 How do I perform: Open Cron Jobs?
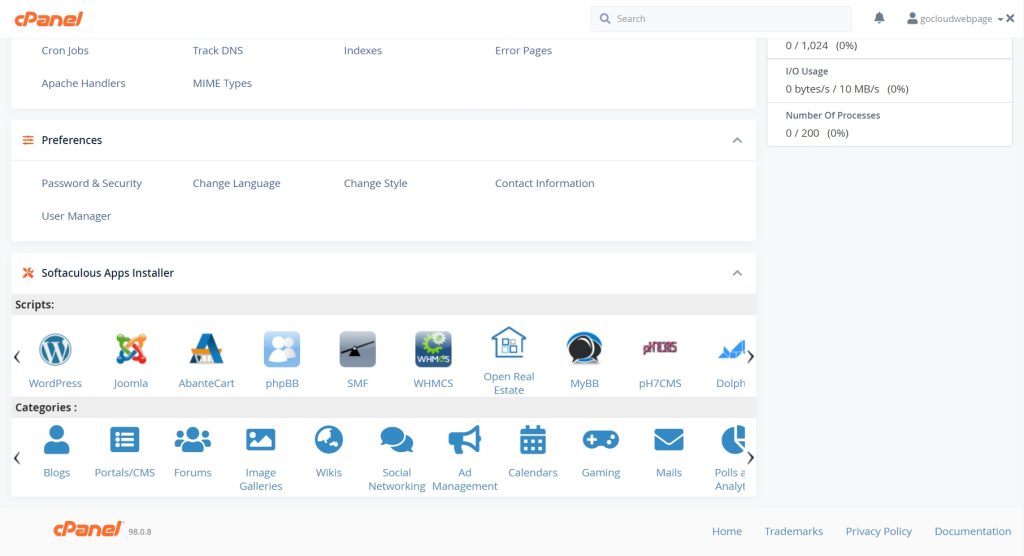(x=65, y=50)
